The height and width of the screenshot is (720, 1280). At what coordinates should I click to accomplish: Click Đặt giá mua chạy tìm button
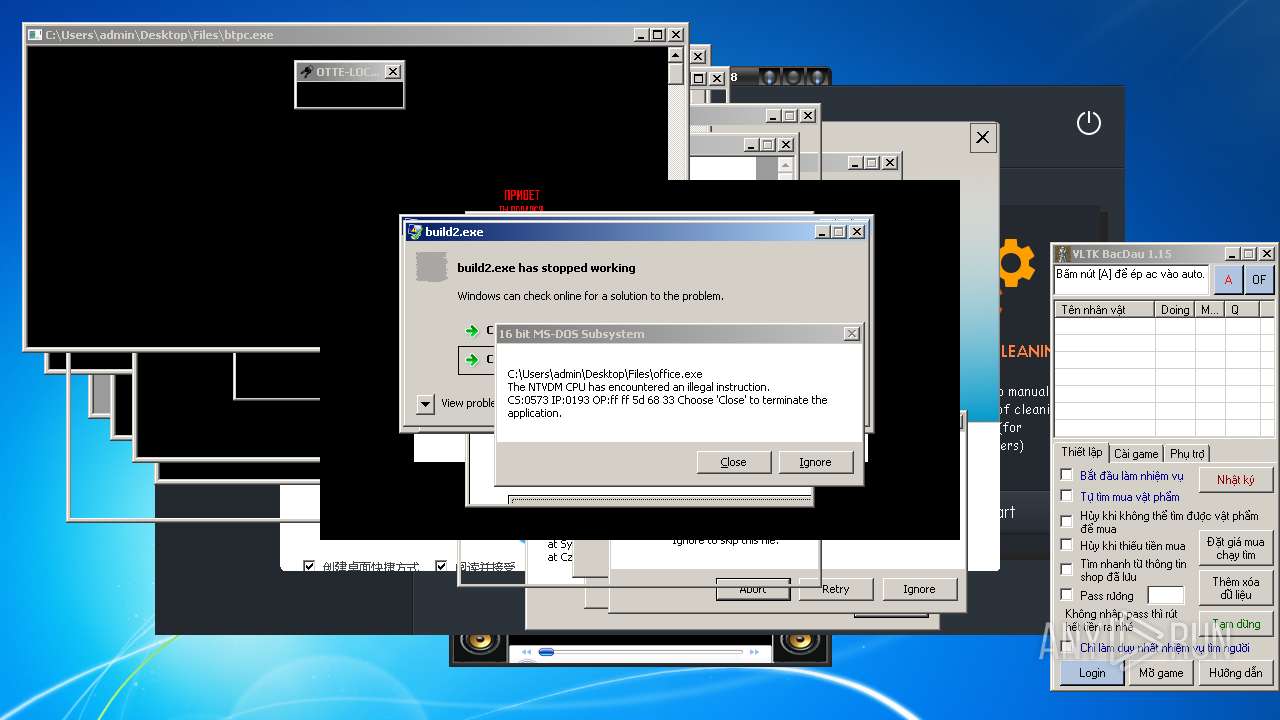click(x=1236, y=548)
